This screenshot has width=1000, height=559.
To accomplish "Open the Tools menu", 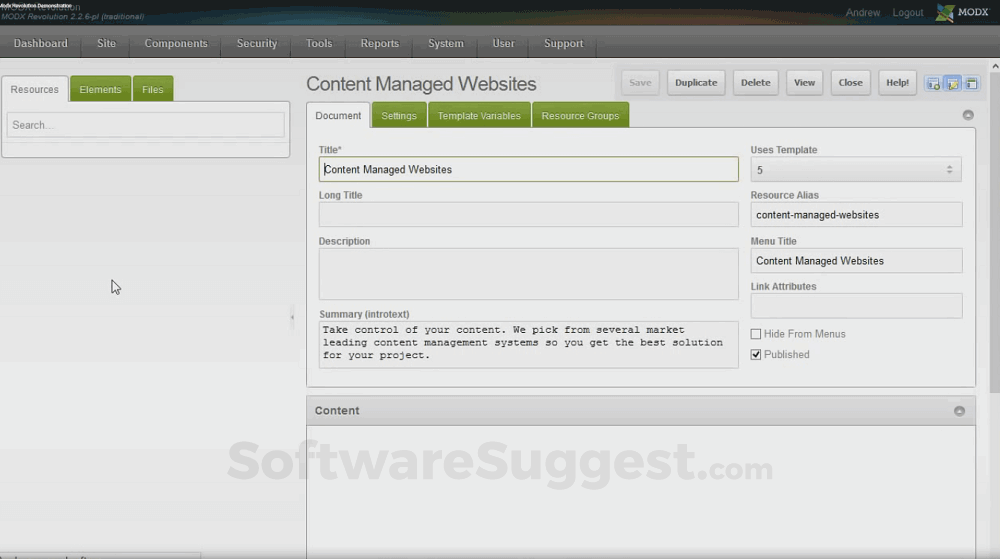I will coord(319,43).
